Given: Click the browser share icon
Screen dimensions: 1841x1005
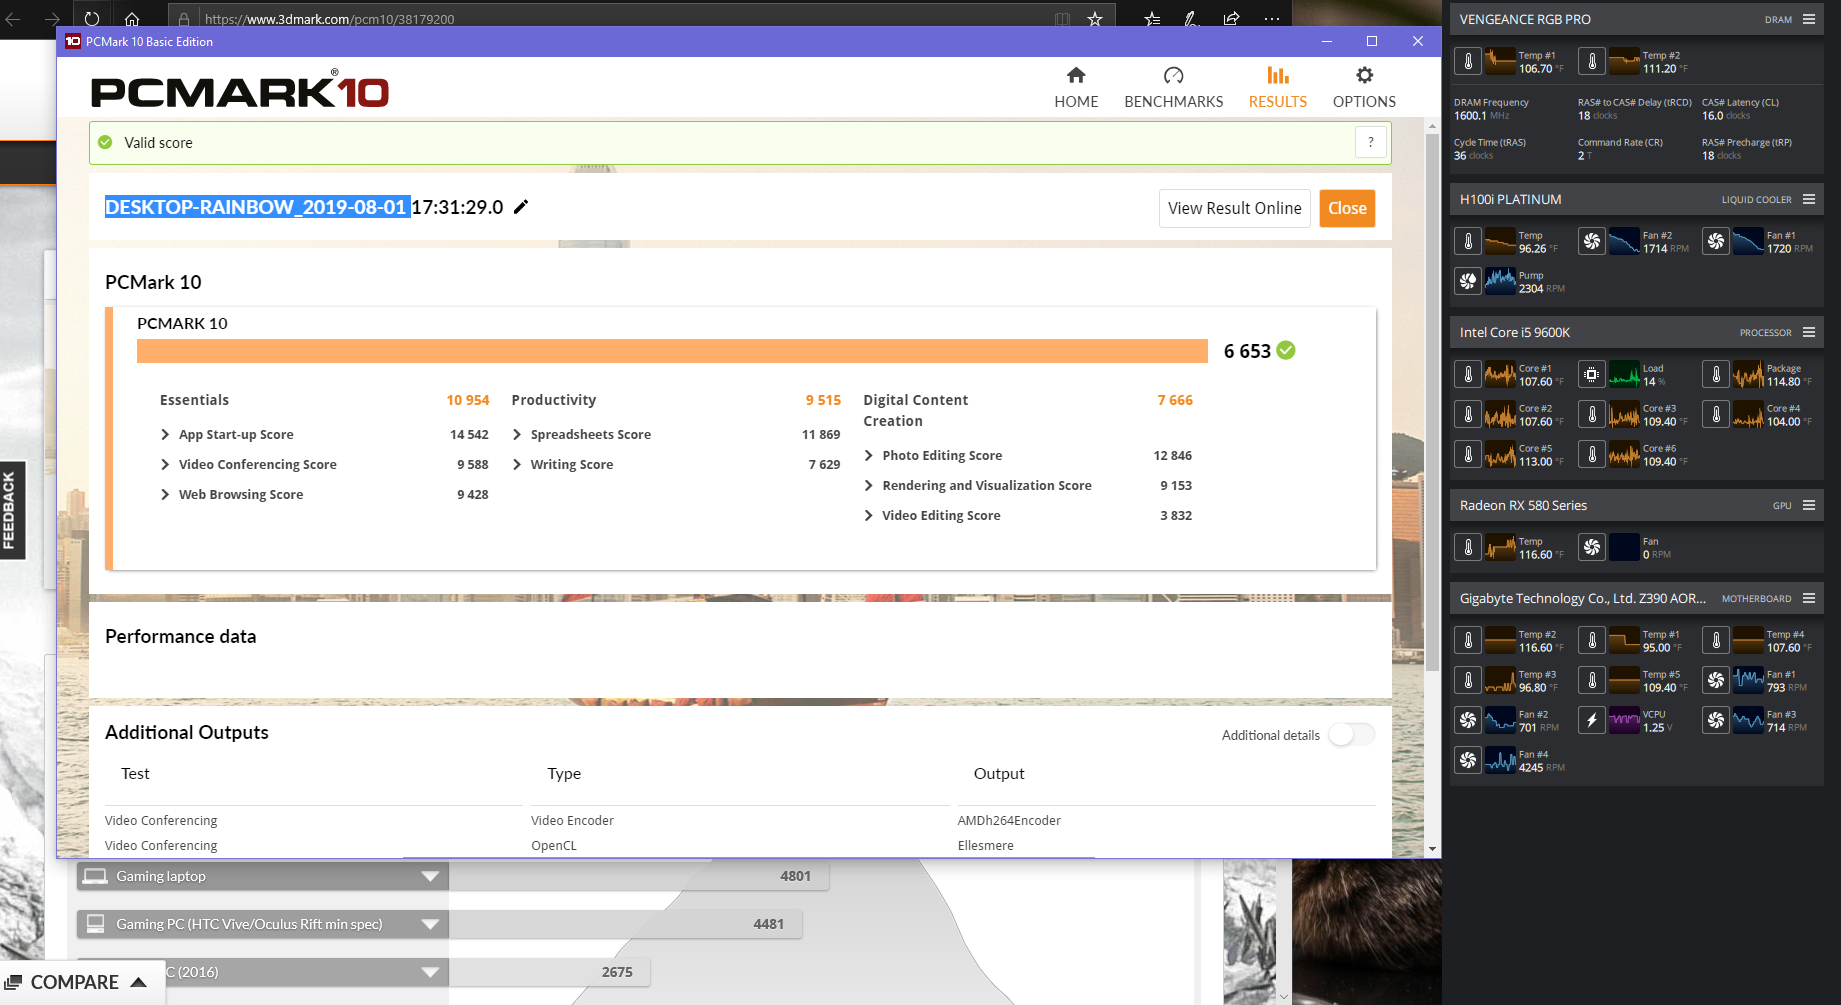Looking at the screenshot, I should point(1231,18).
